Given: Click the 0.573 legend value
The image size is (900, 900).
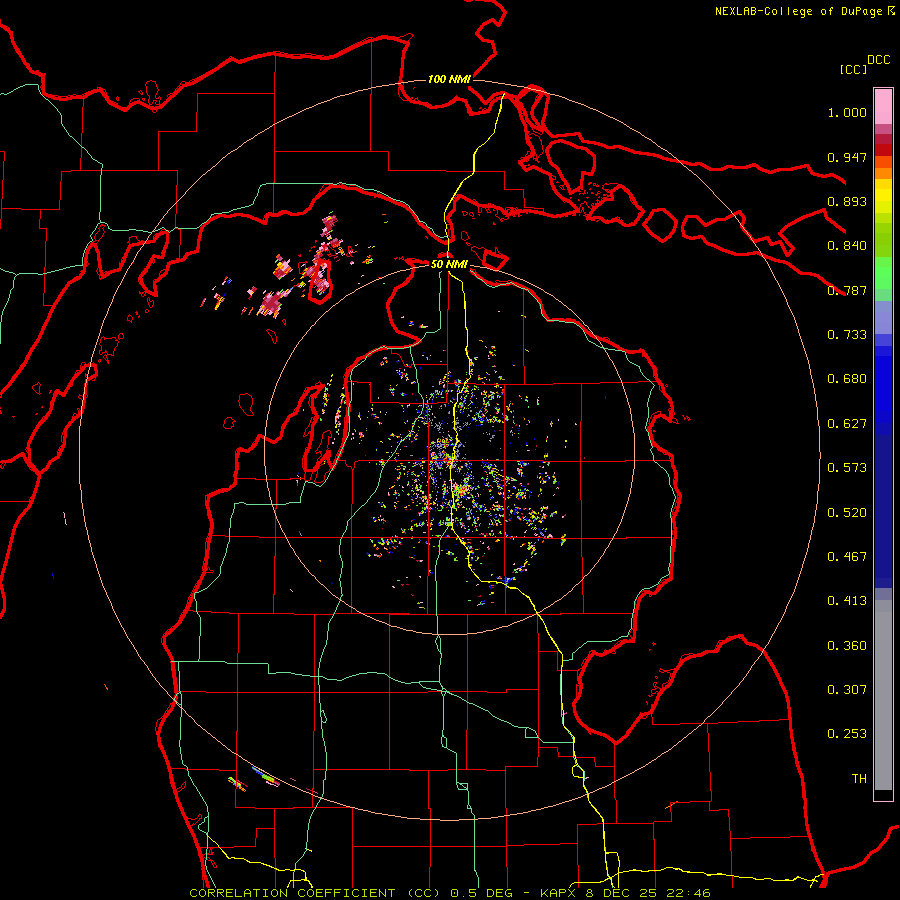Looking at the screenshot, I should tap(847, 468).
